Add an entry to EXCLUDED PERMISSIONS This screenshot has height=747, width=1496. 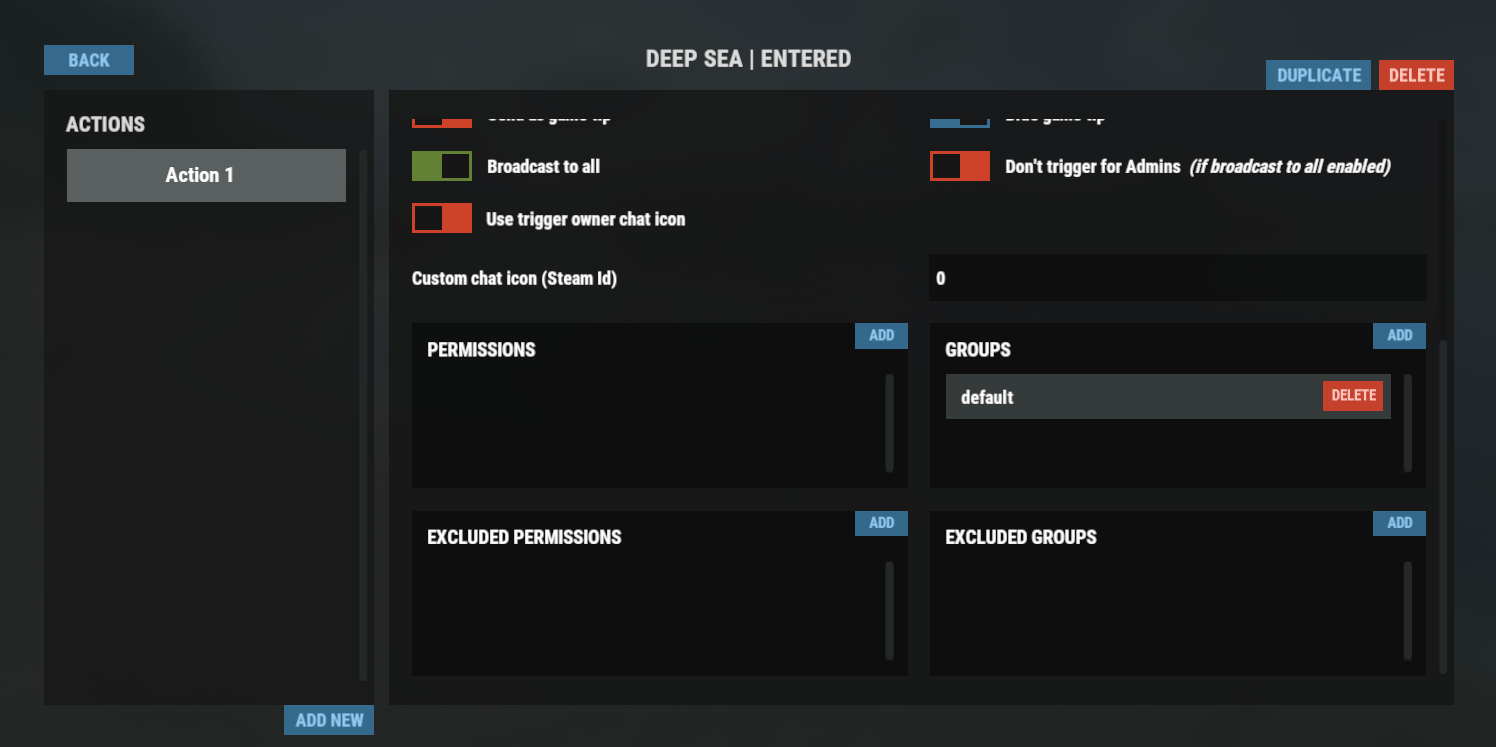click(x=881, y=523)
